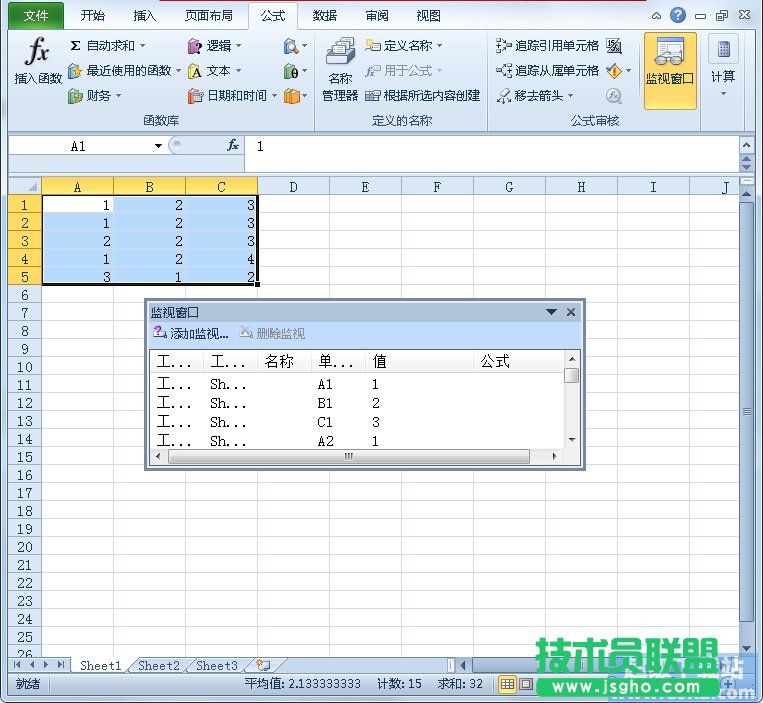Click Trace Dependents (追踪从属单元格)
Viewport: 763px width, 703px height.
pyautogui.click(x=548, y=71)
